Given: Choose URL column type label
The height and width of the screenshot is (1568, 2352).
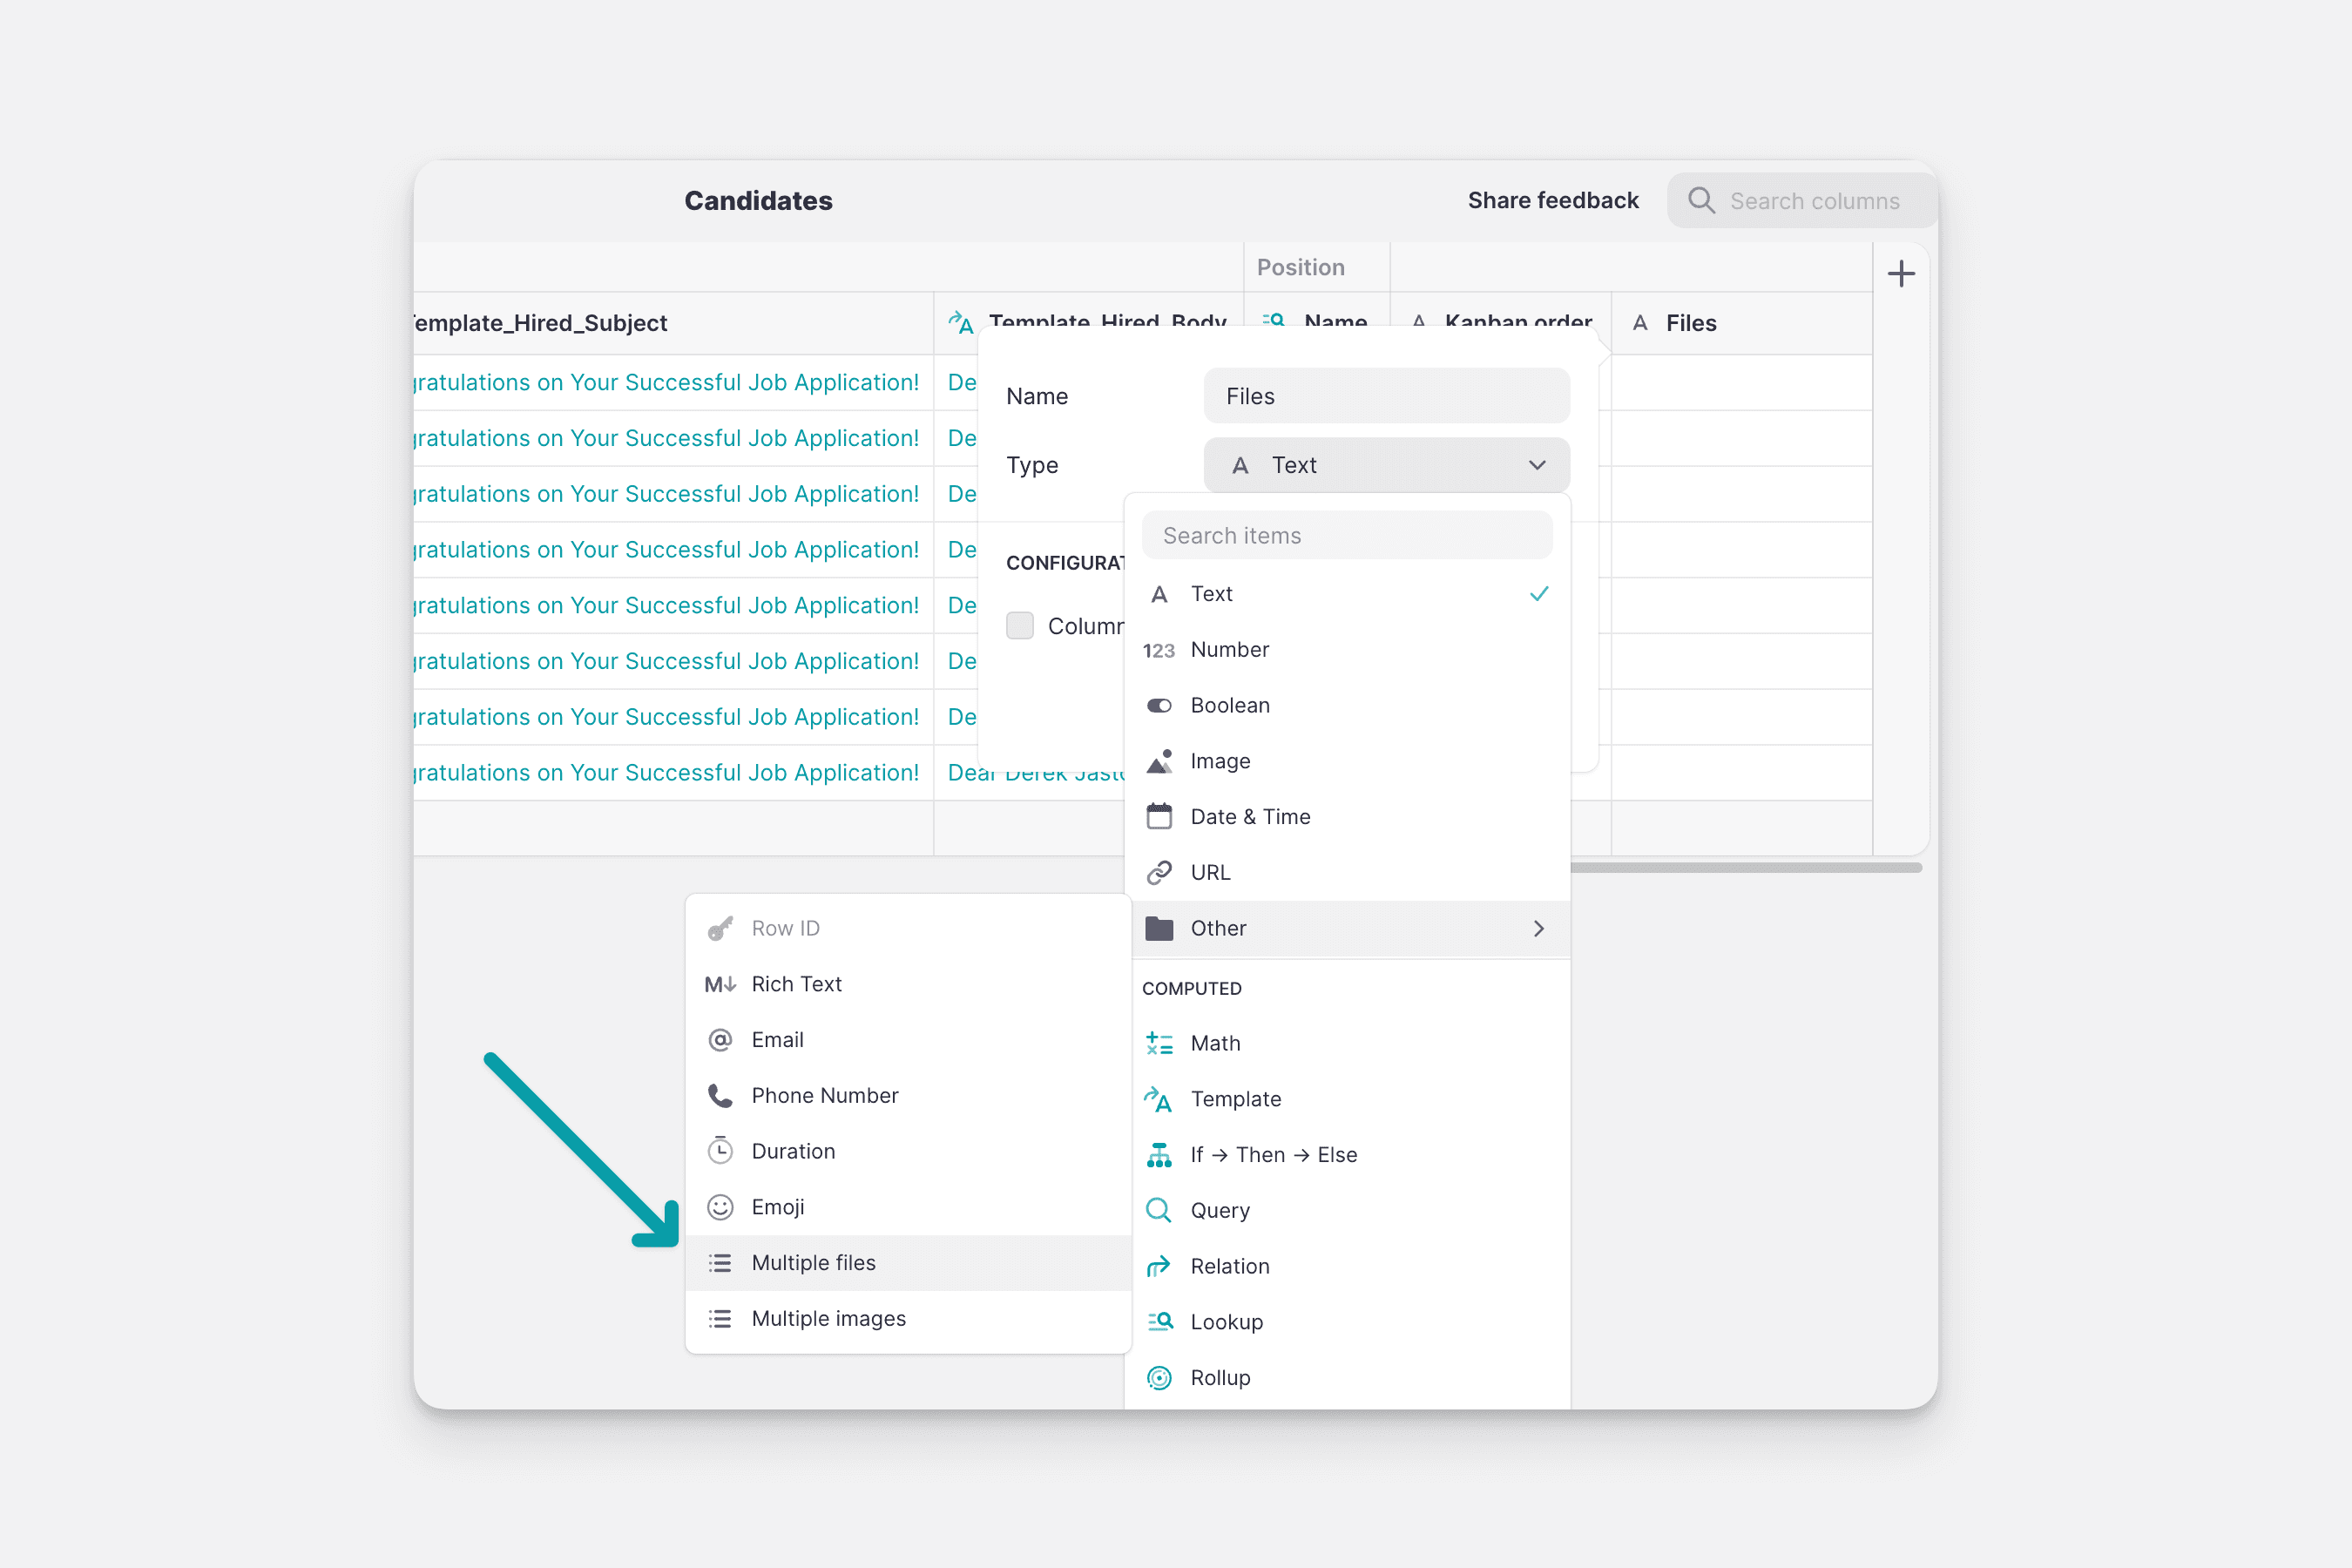Looking at the screenshot, I should point(1210,873).
